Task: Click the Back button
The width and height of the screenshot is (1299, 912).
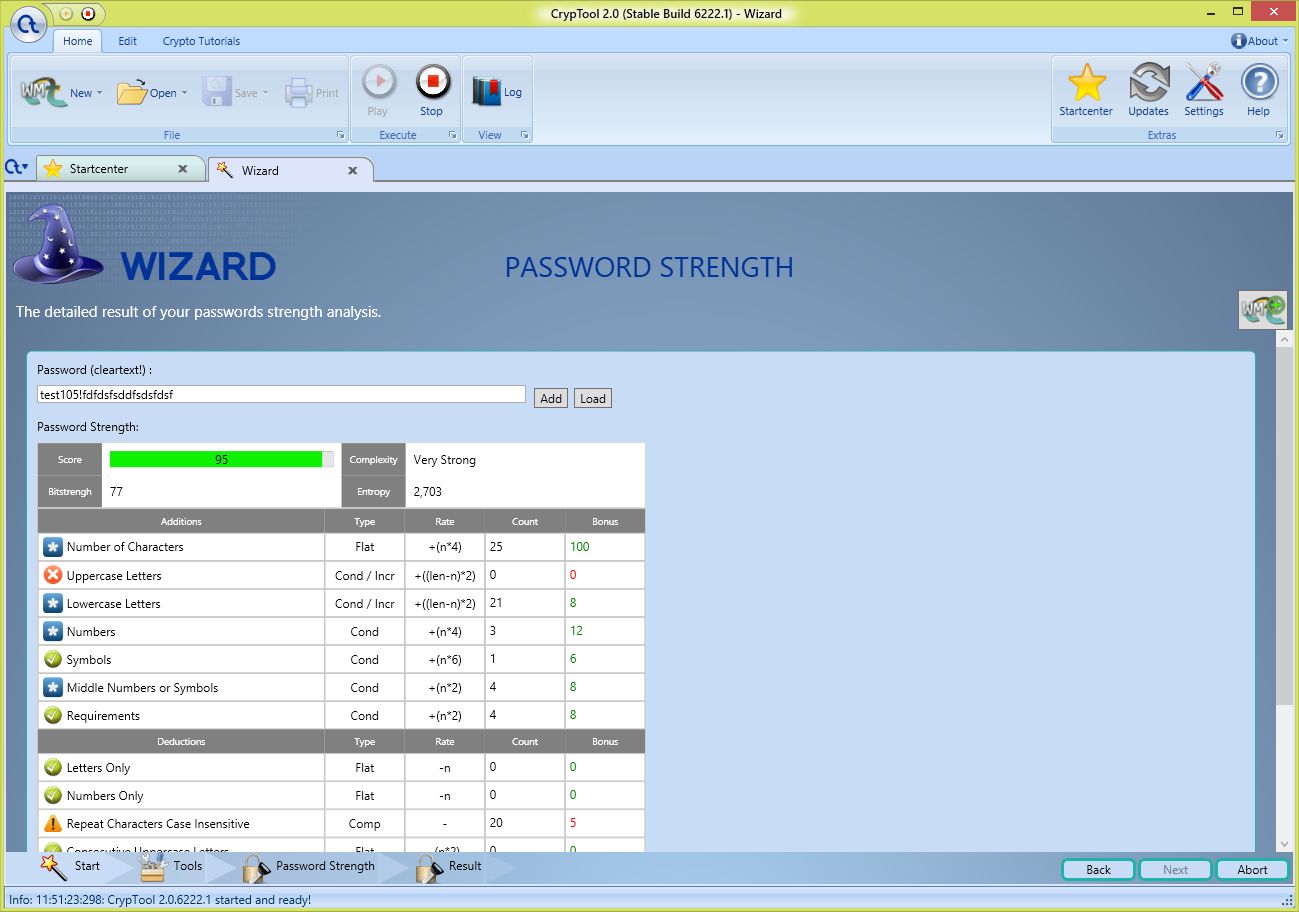Action: [x=1098, y=869]
